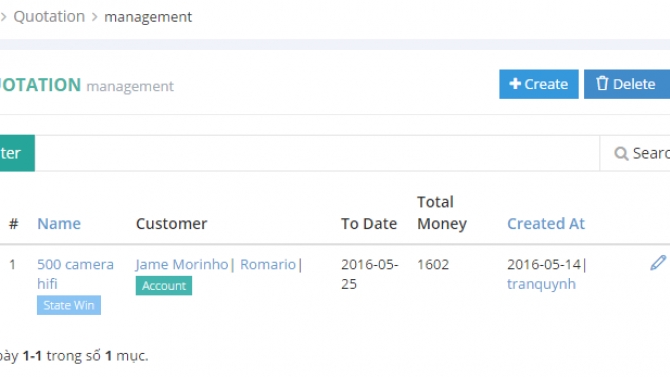The height and width of the screenshot is (377, 670).
Task: Sort table by Name column header
Action: click(59, 224)
